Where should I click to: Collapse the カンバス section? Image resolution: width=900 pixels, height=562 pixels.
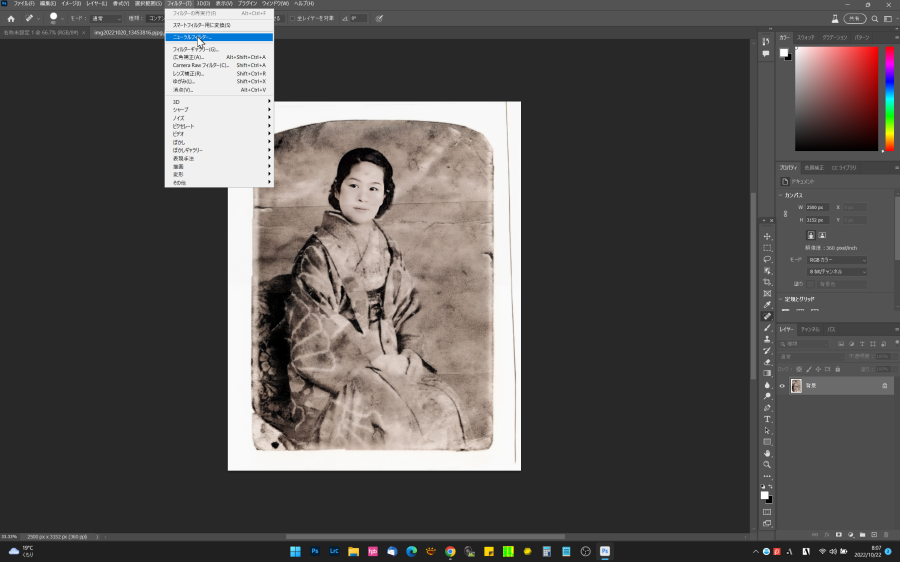tap(781, 195)
